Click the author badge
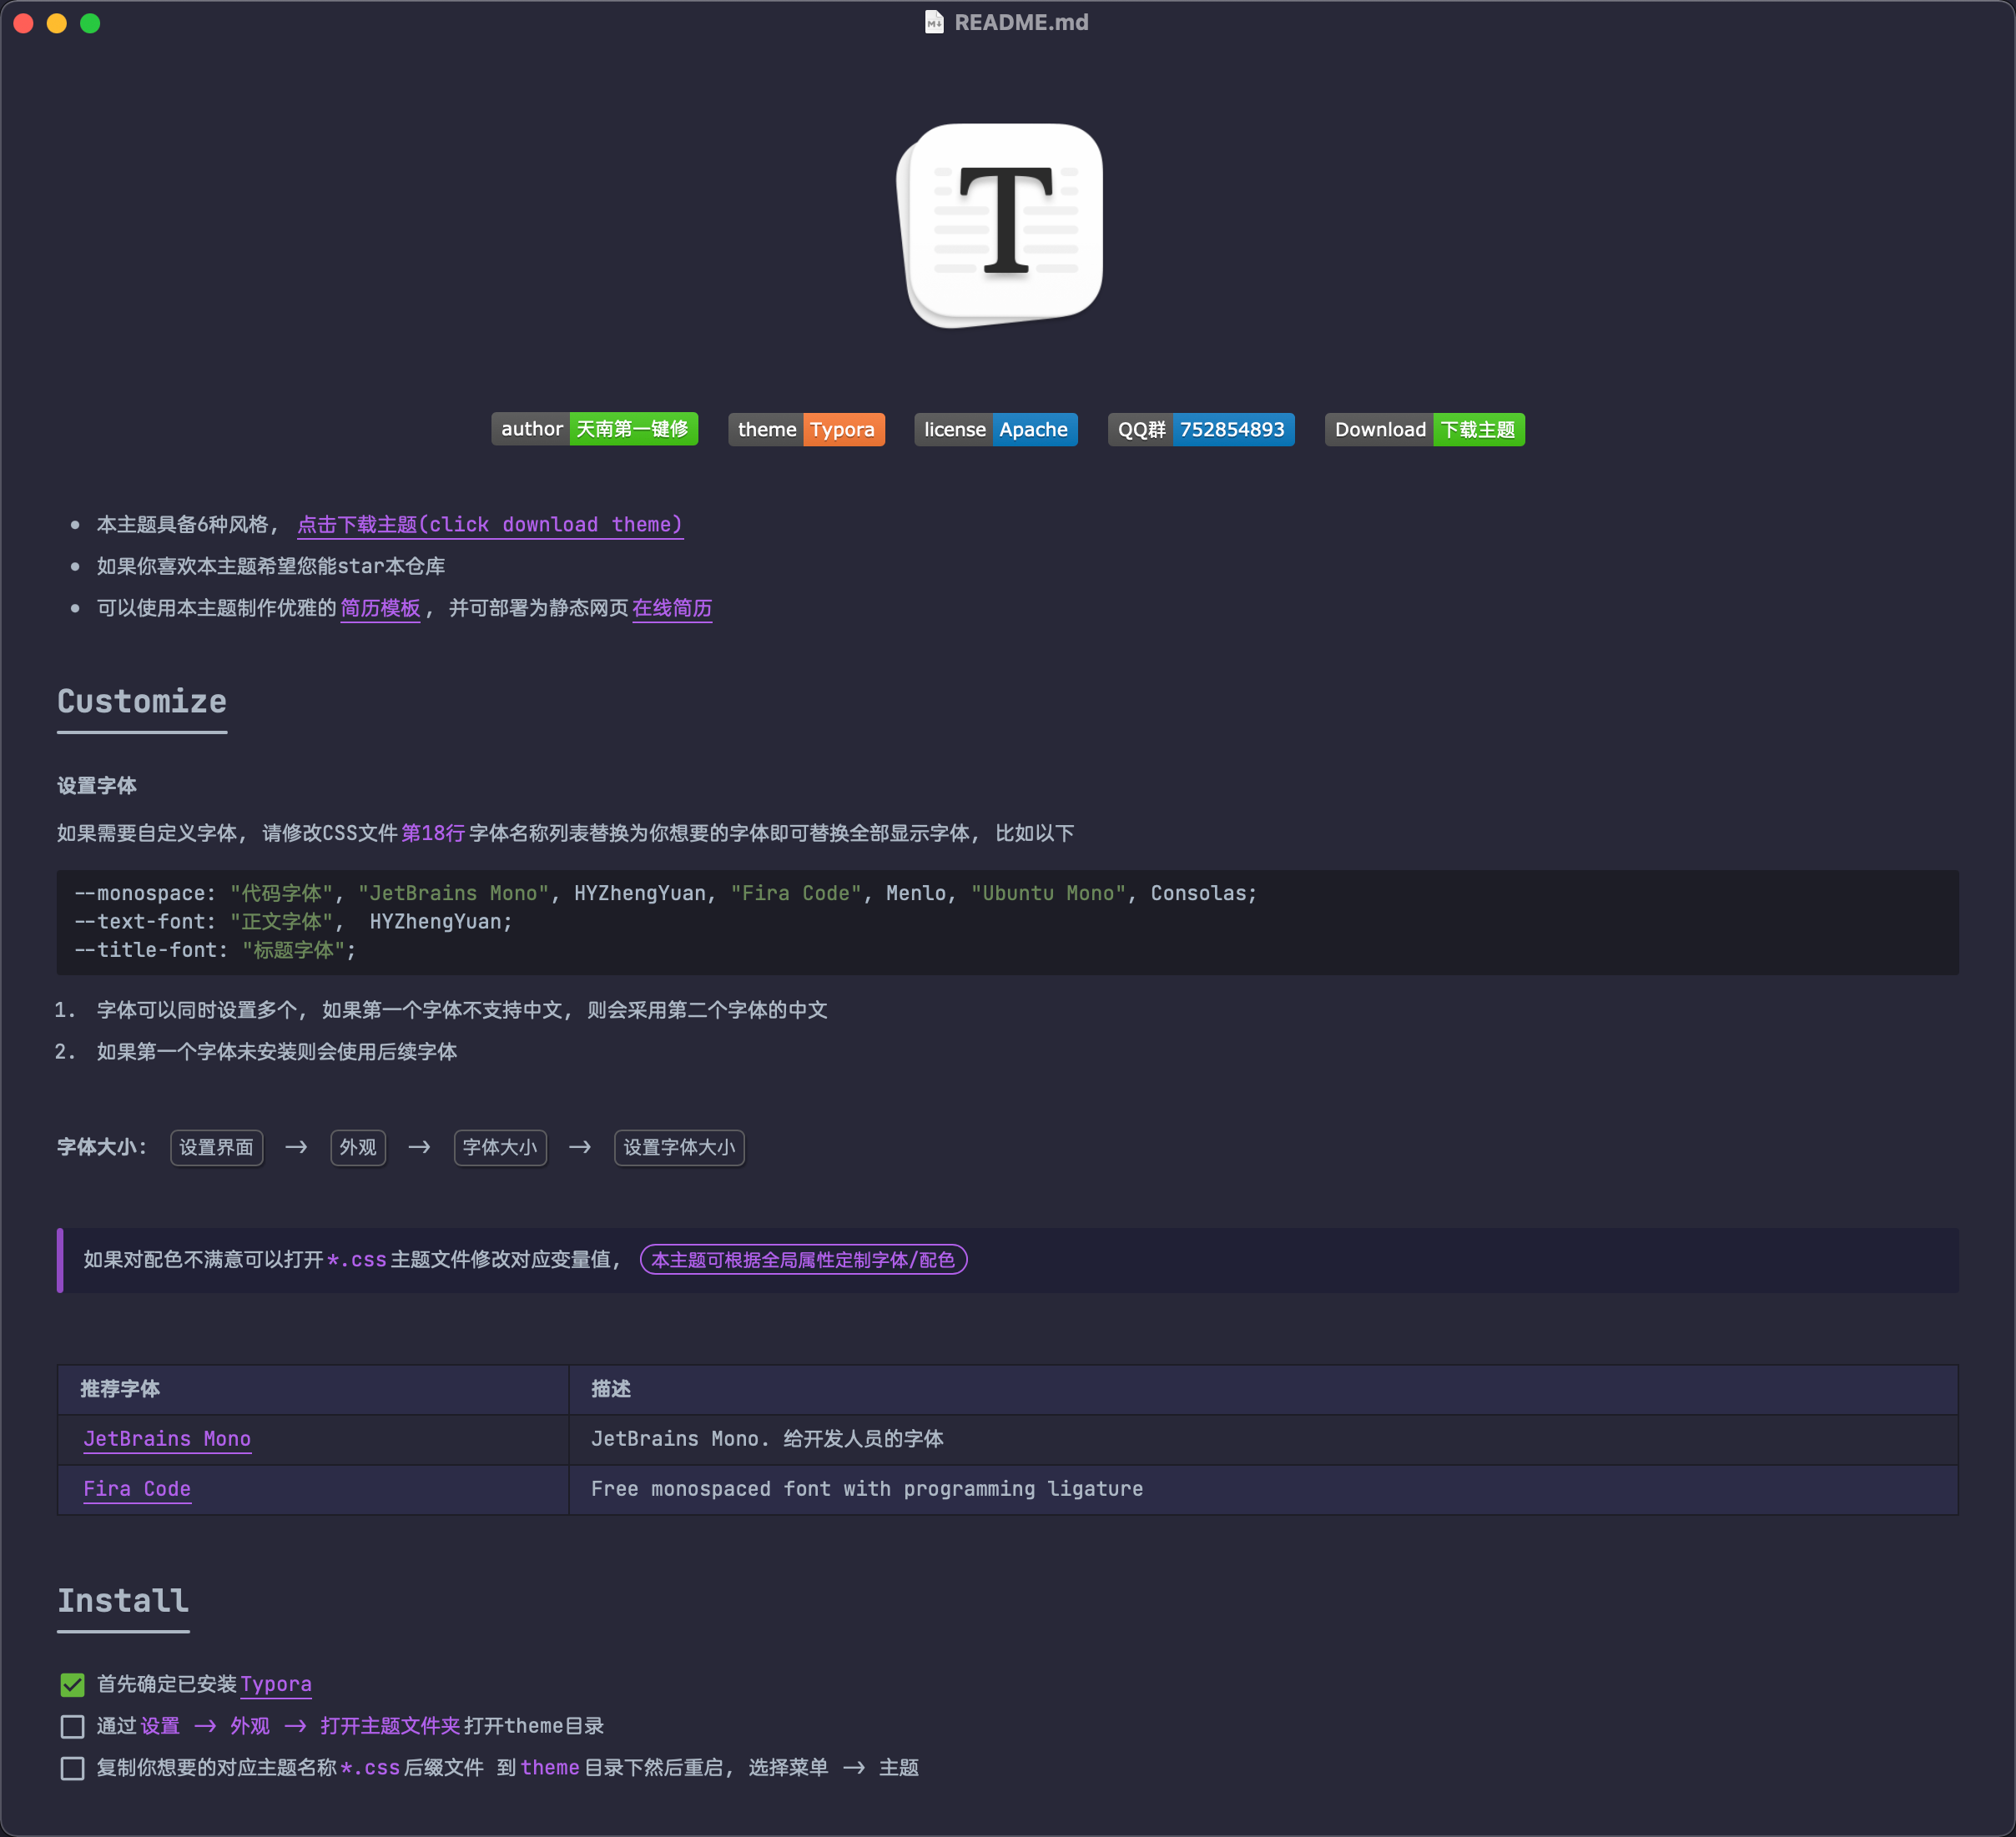Viewport: 2016px width, 1837px height. (x=594, y=429)
